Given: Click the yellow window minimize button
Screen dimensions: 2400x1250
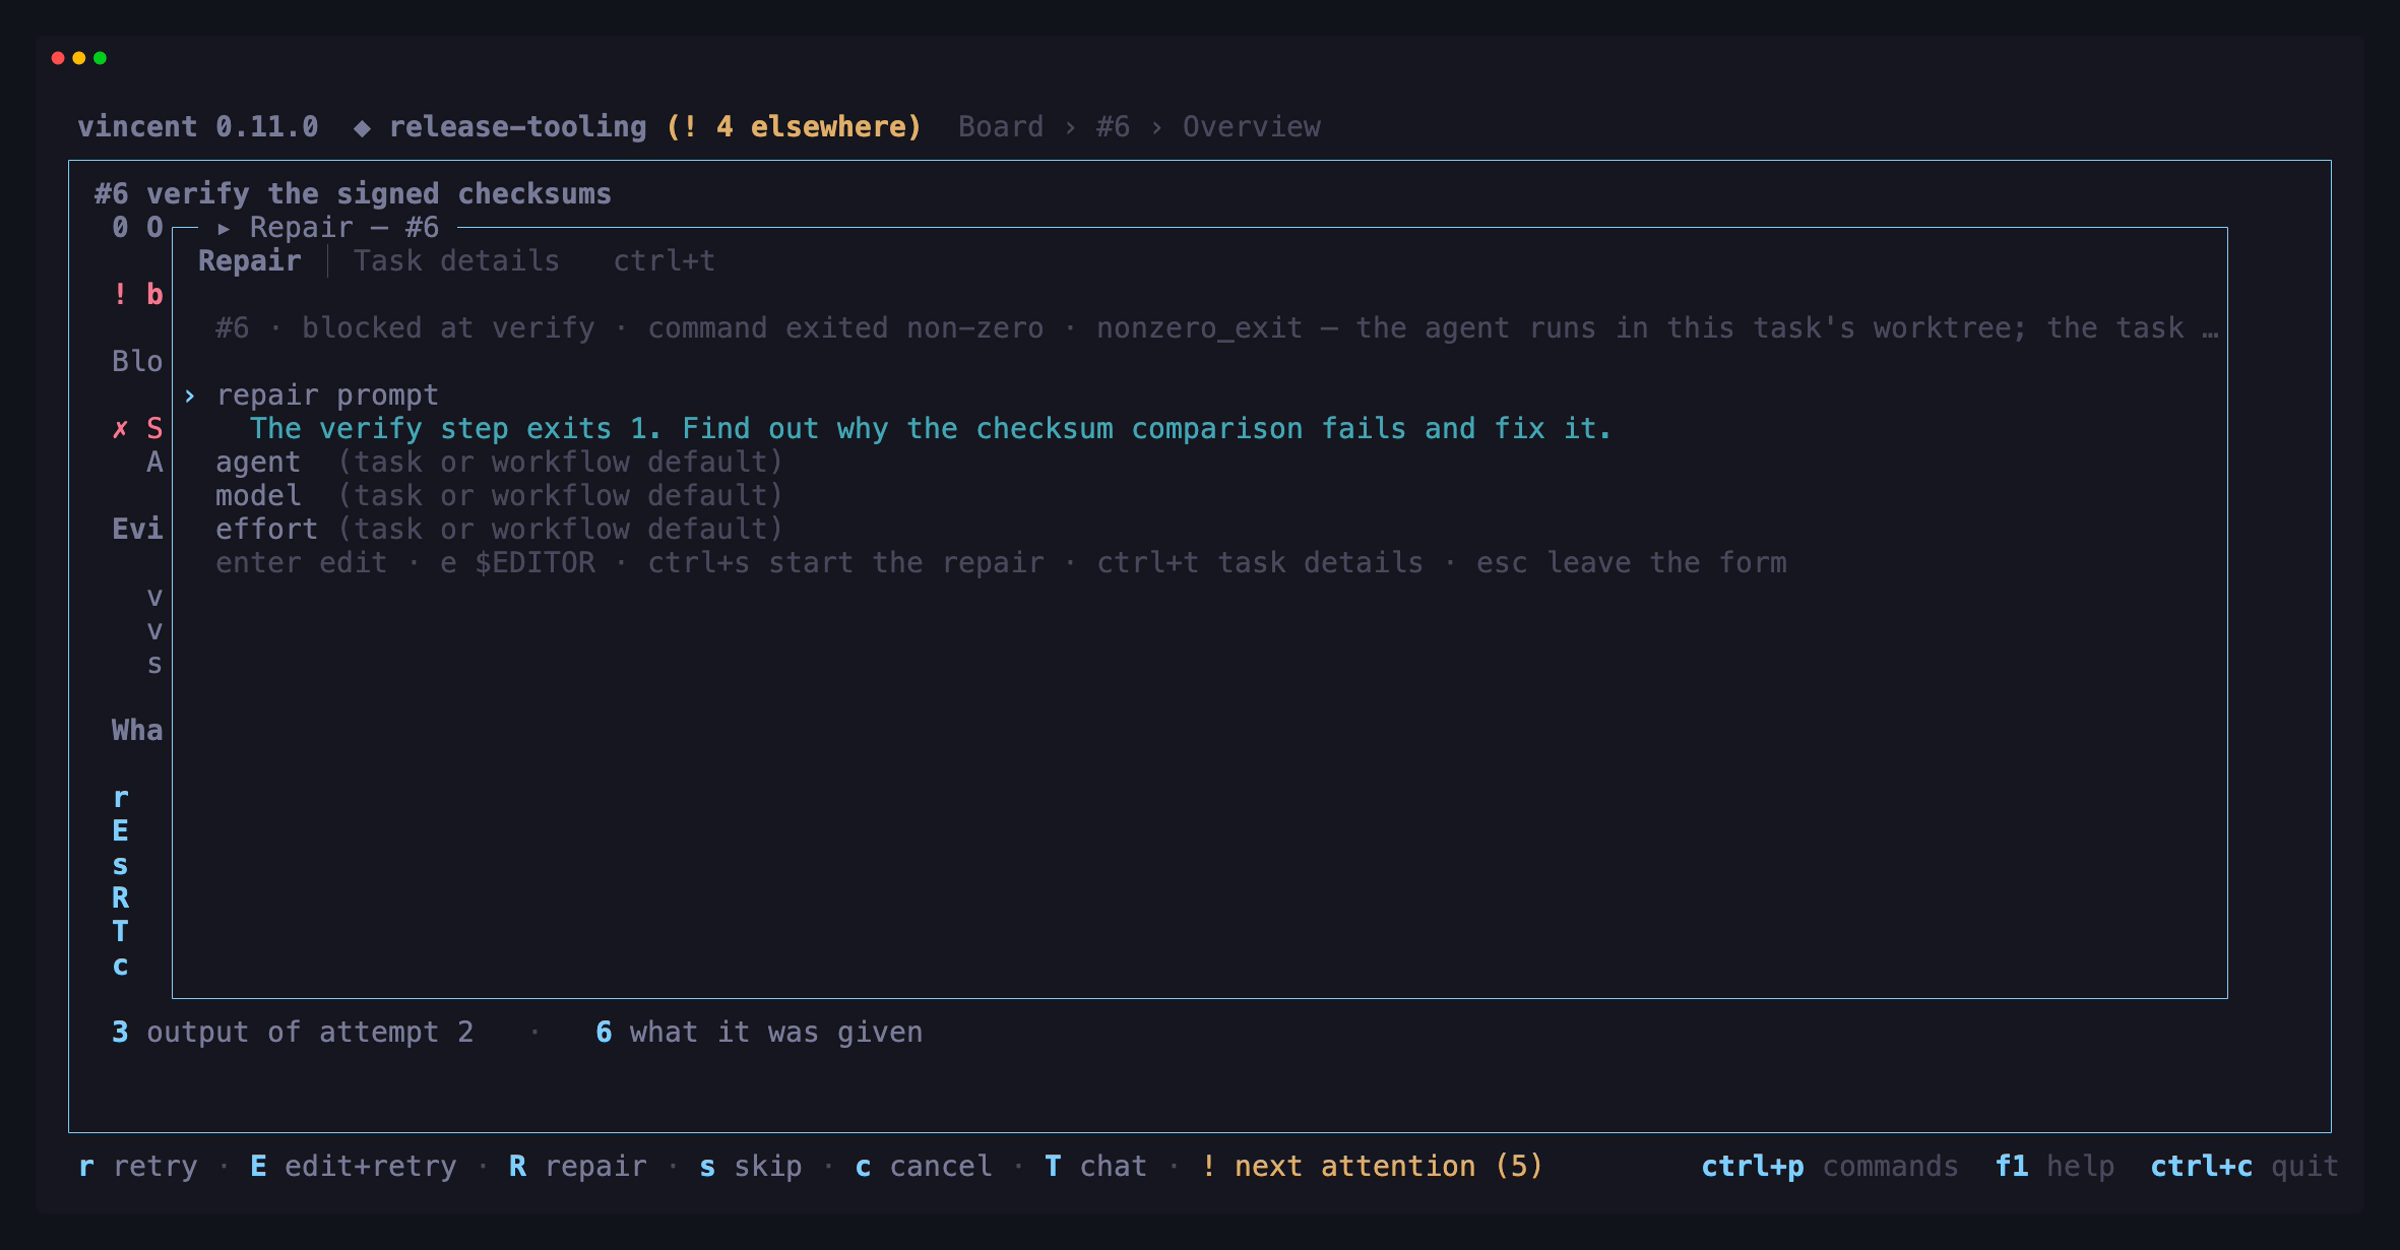Looking at the screenshot, I should pyautogui.click(x=79, y=58).
